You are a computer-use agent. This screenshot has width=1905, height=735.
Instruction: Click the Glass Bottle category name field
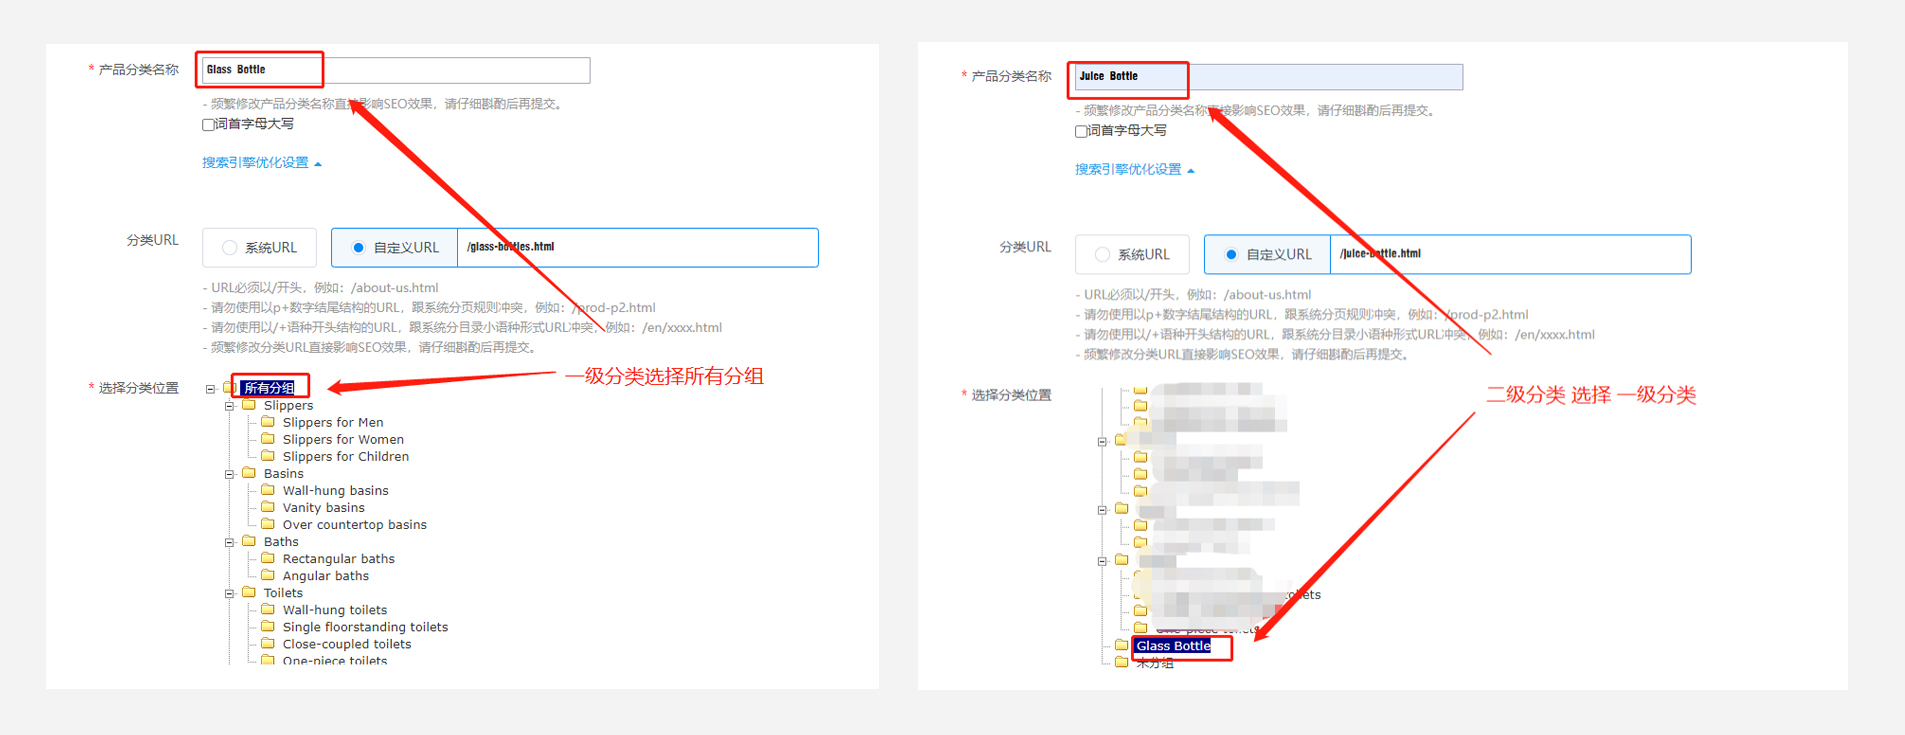396,70
